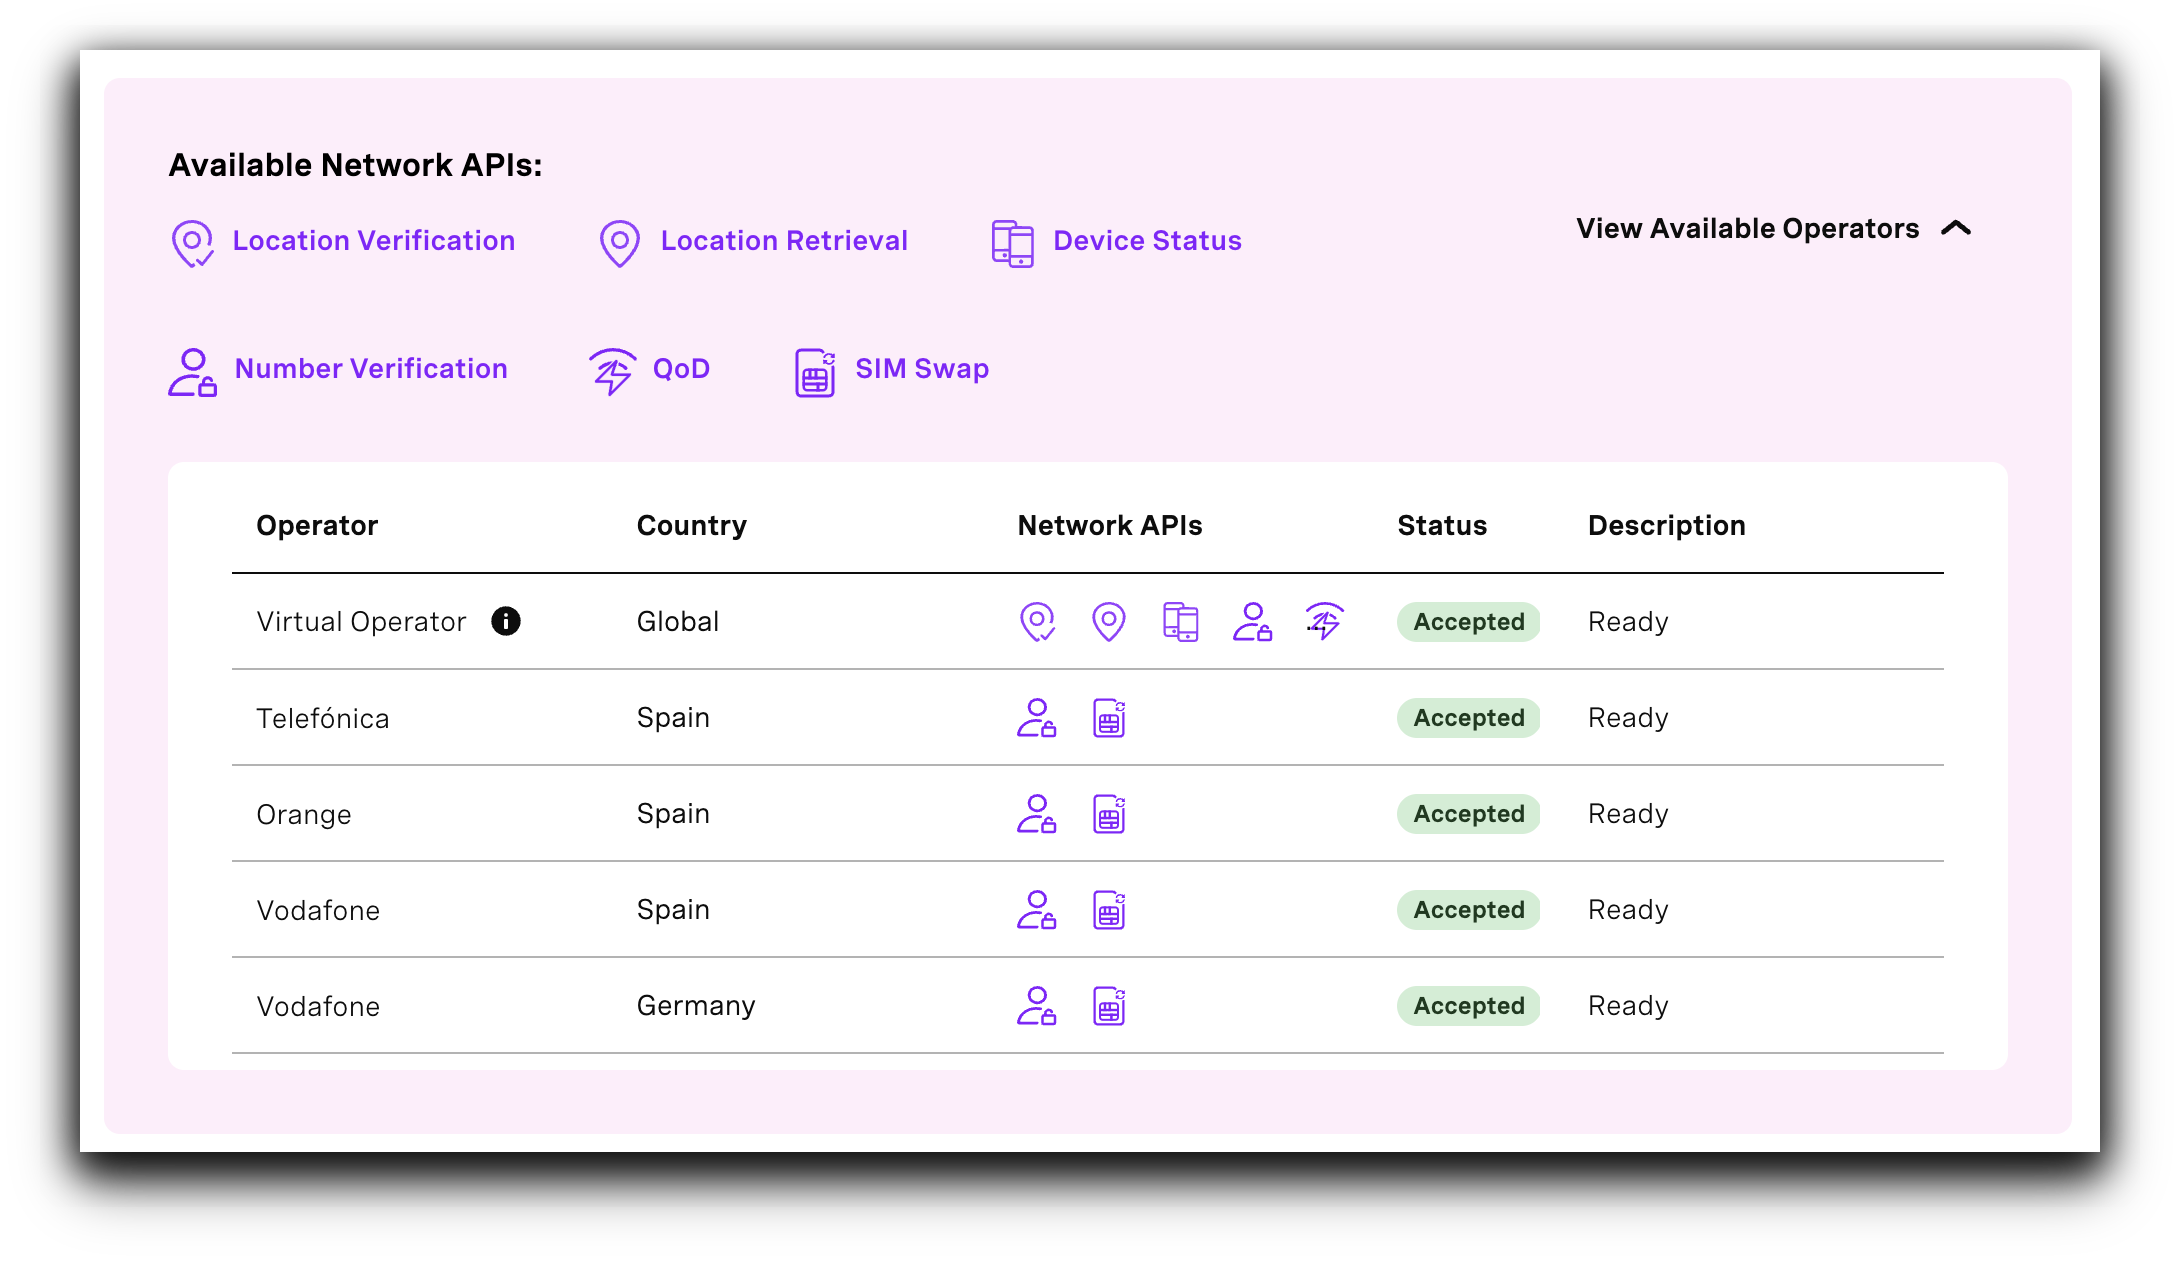Click the QoD icon in Virtual Operator row
This screenshot has height=1262, width=2180.
tap(1325, 621)
